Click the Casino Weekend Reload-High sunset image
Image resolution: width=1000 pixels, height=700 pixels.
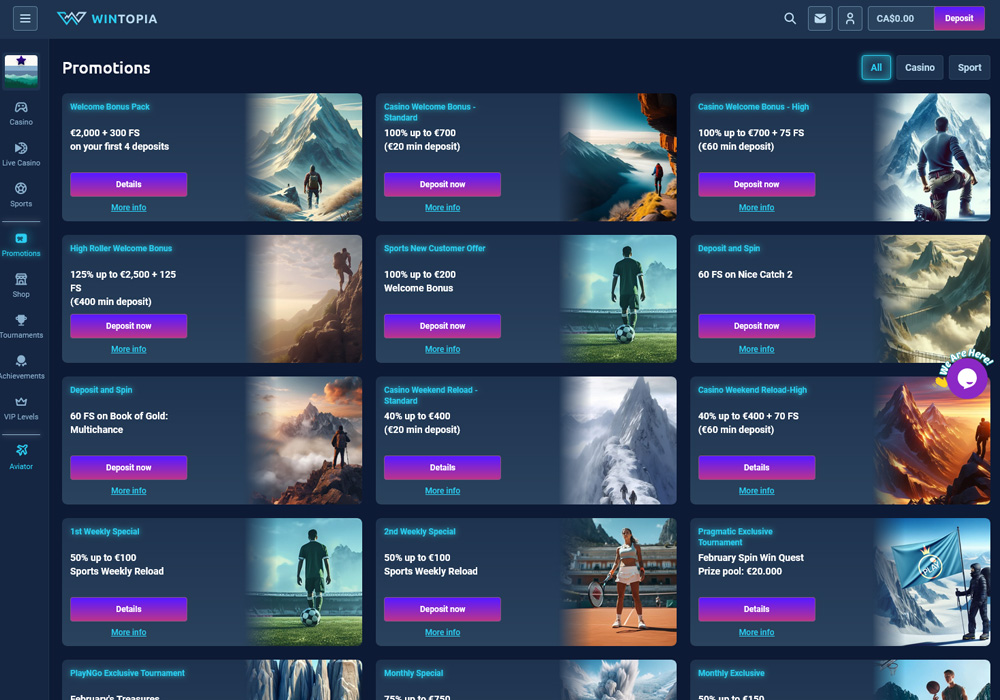click(932, 441)
